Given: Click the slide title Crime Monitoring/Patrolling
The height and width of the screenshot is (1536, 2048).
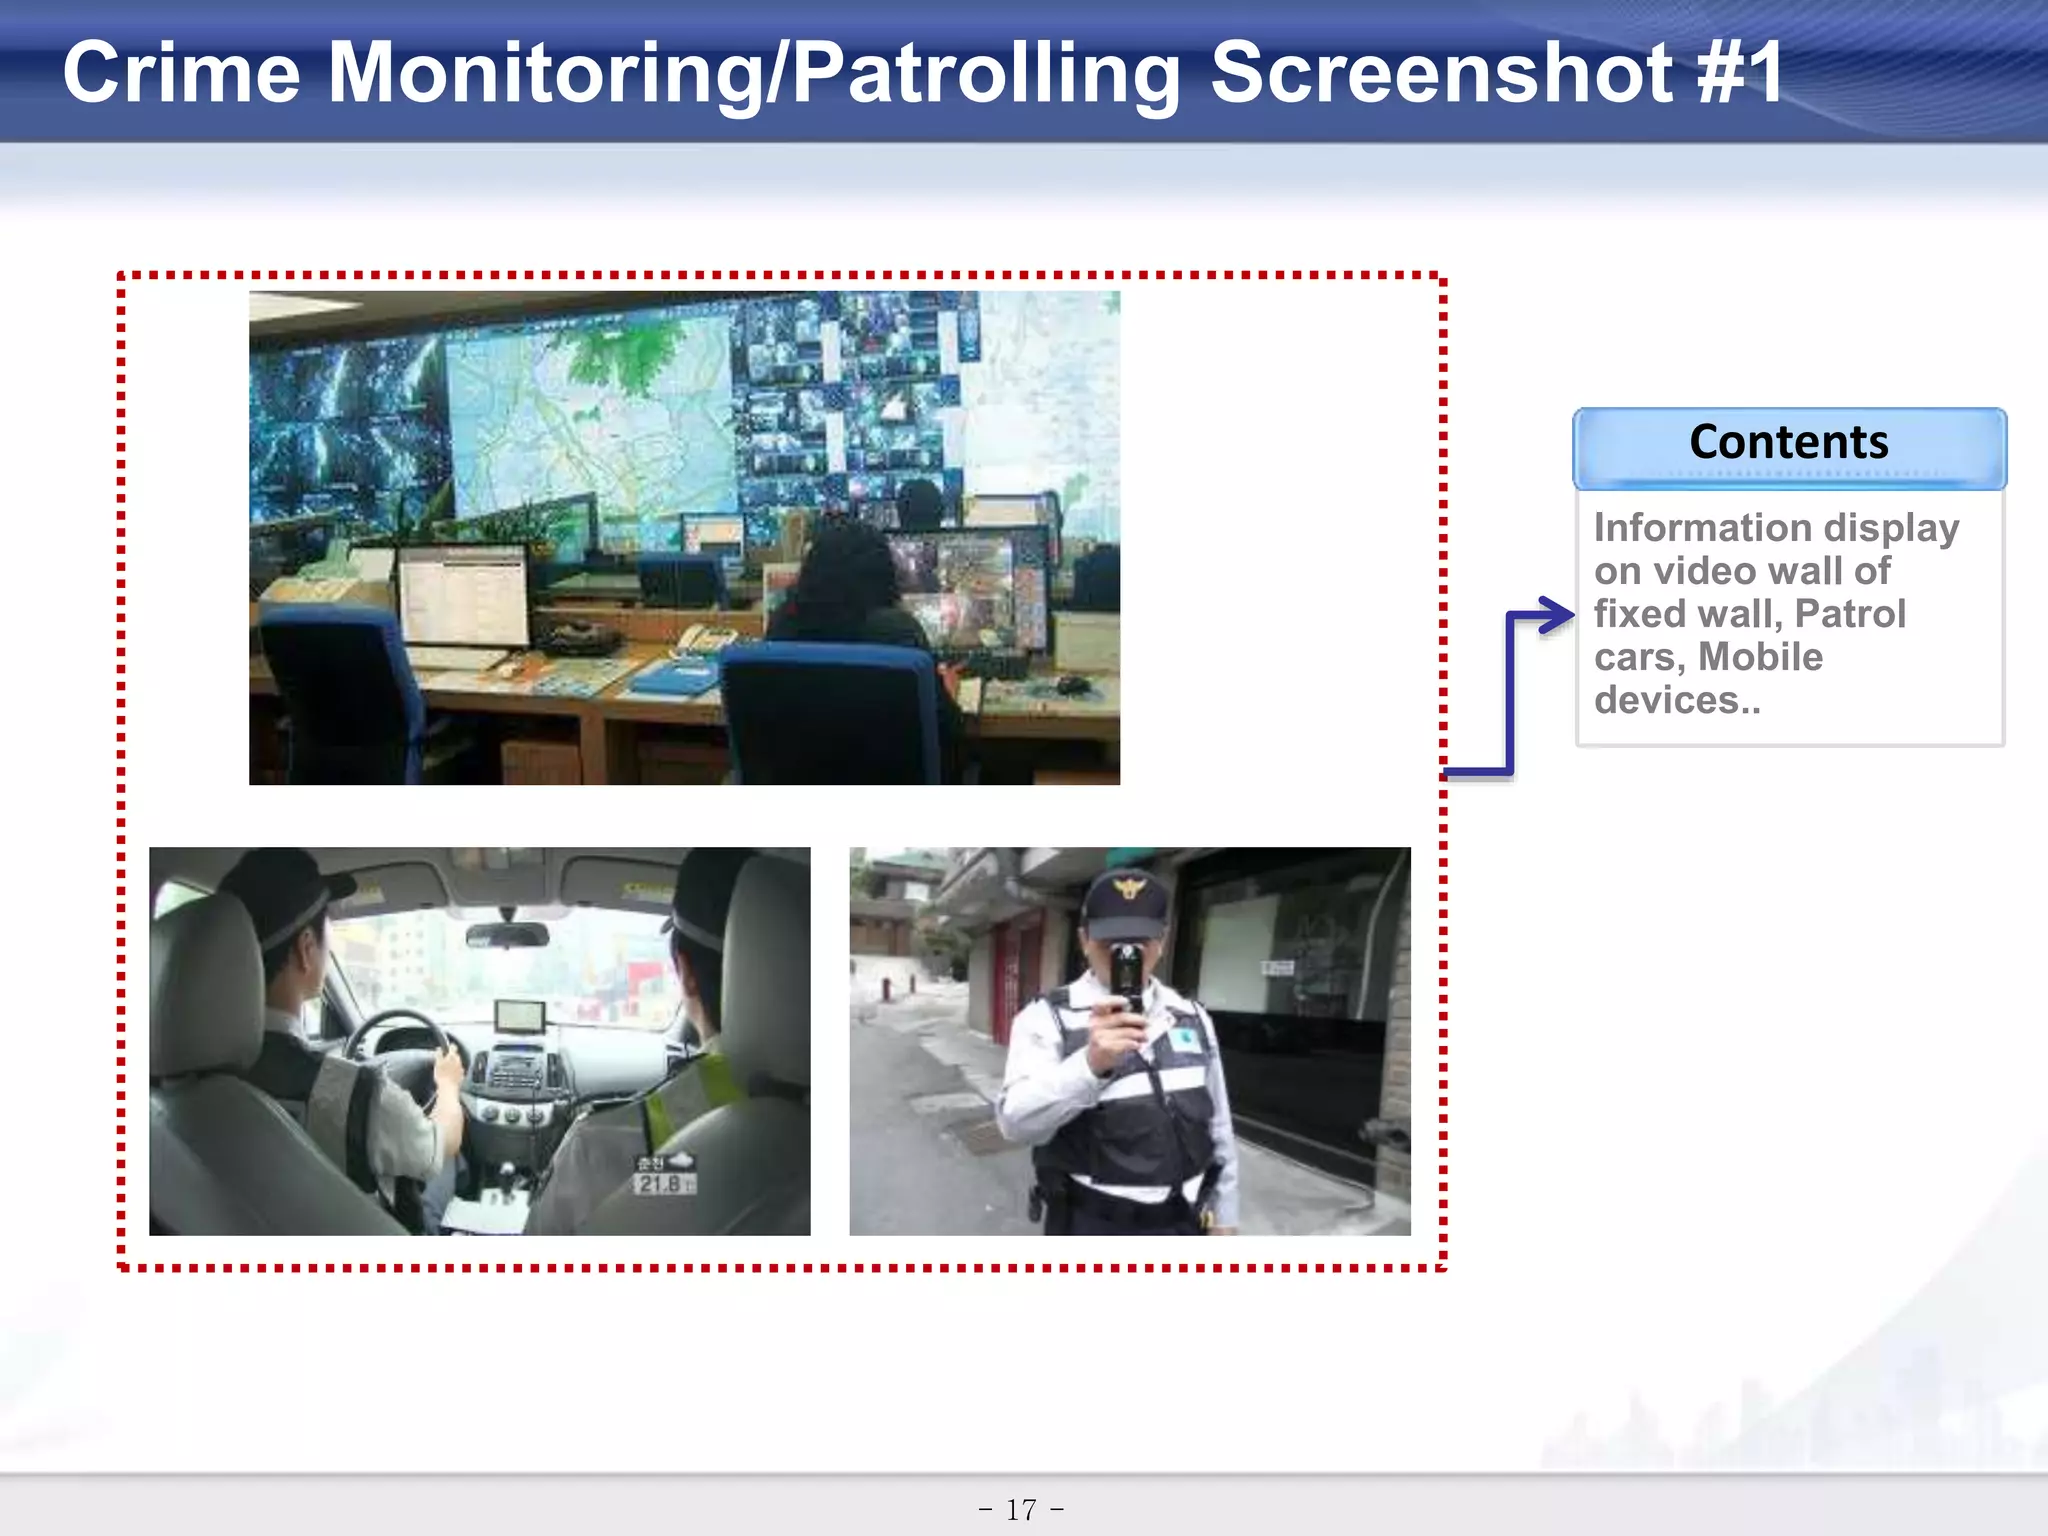Looking at the screenshot, I should pos(620,72).
